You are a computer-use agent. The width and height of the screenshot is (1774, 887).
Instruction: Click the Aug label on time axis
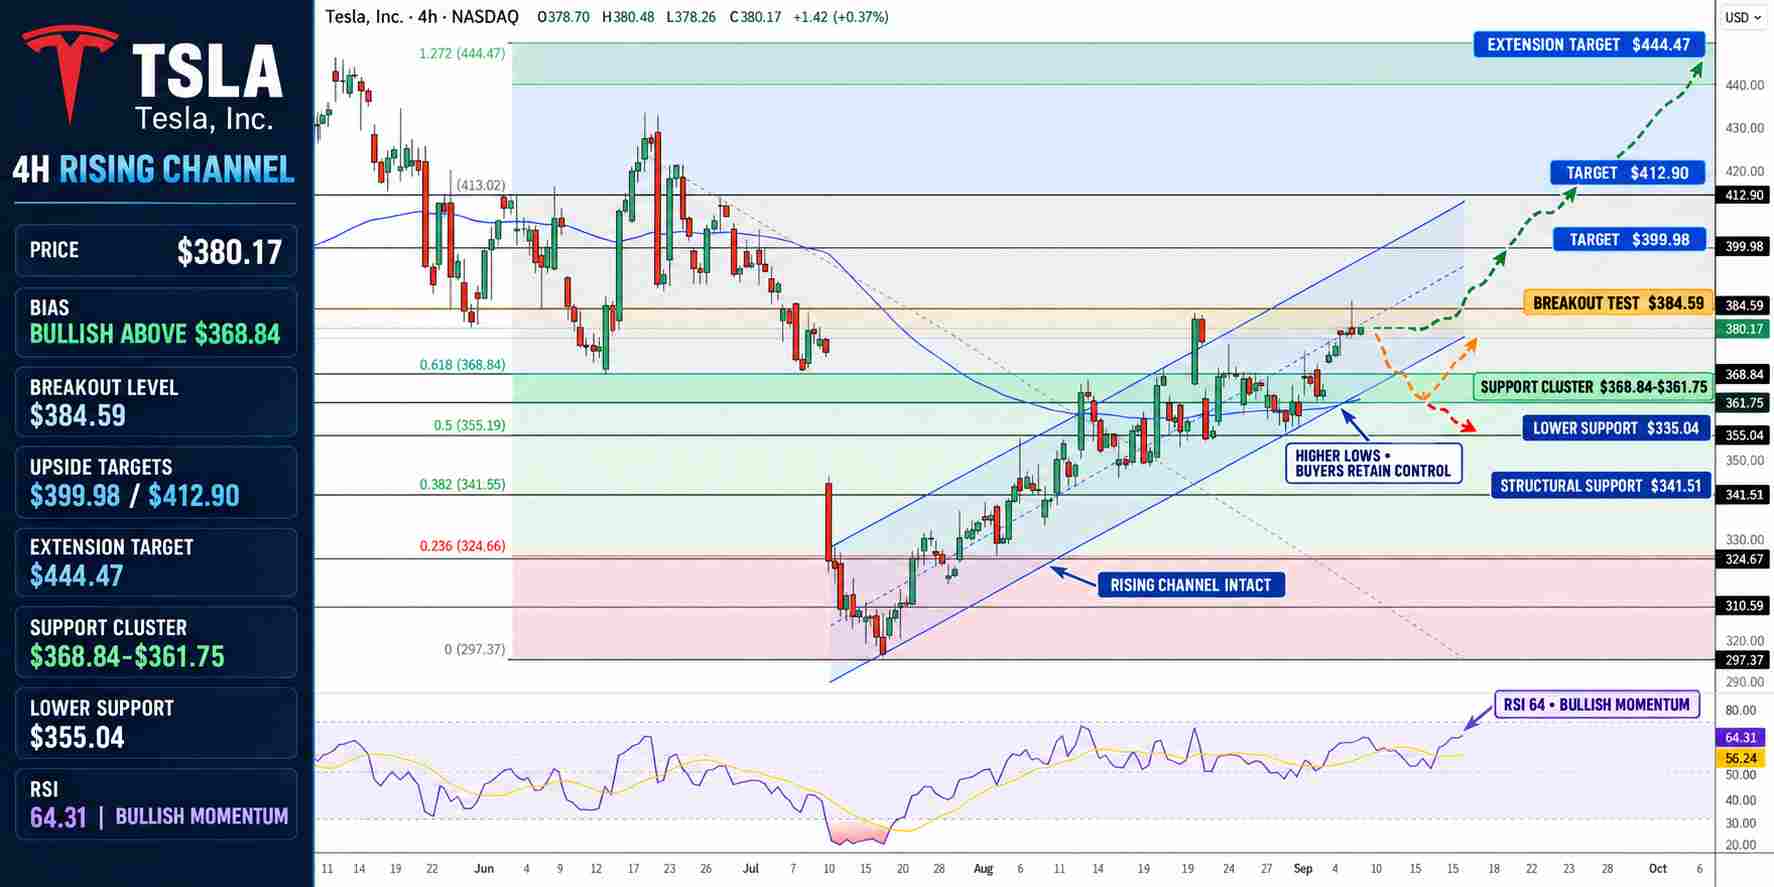click(983, 868)
